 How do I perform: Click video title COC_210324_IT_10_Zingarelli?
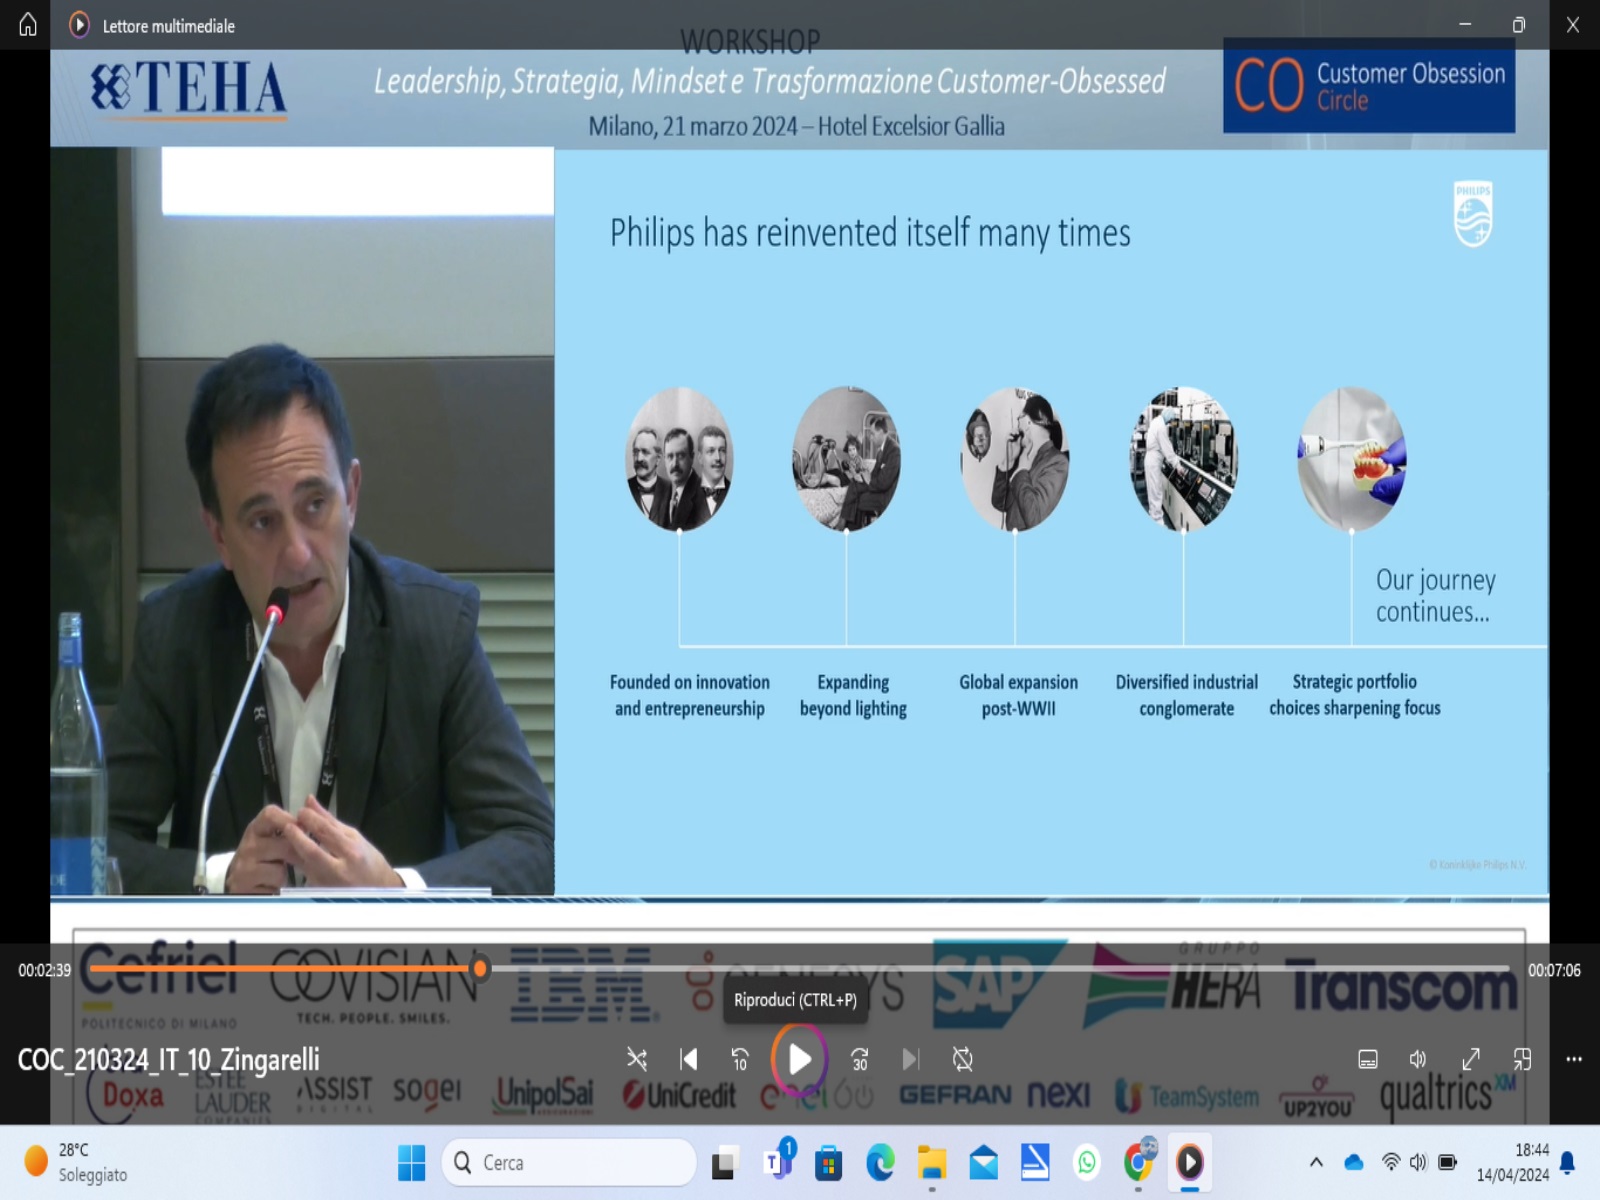[x=169, y=1059]
